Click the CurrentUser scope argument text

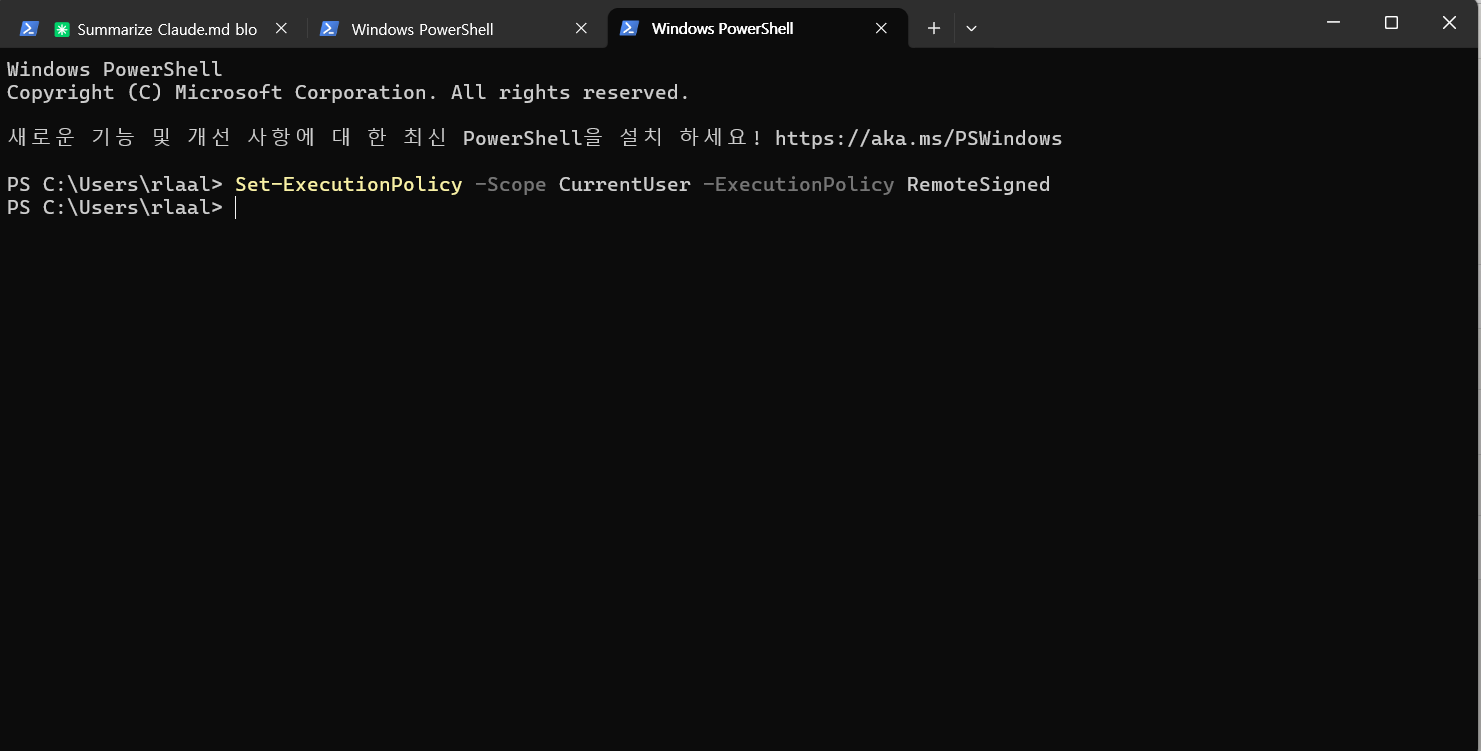click(x=624, y=184)
